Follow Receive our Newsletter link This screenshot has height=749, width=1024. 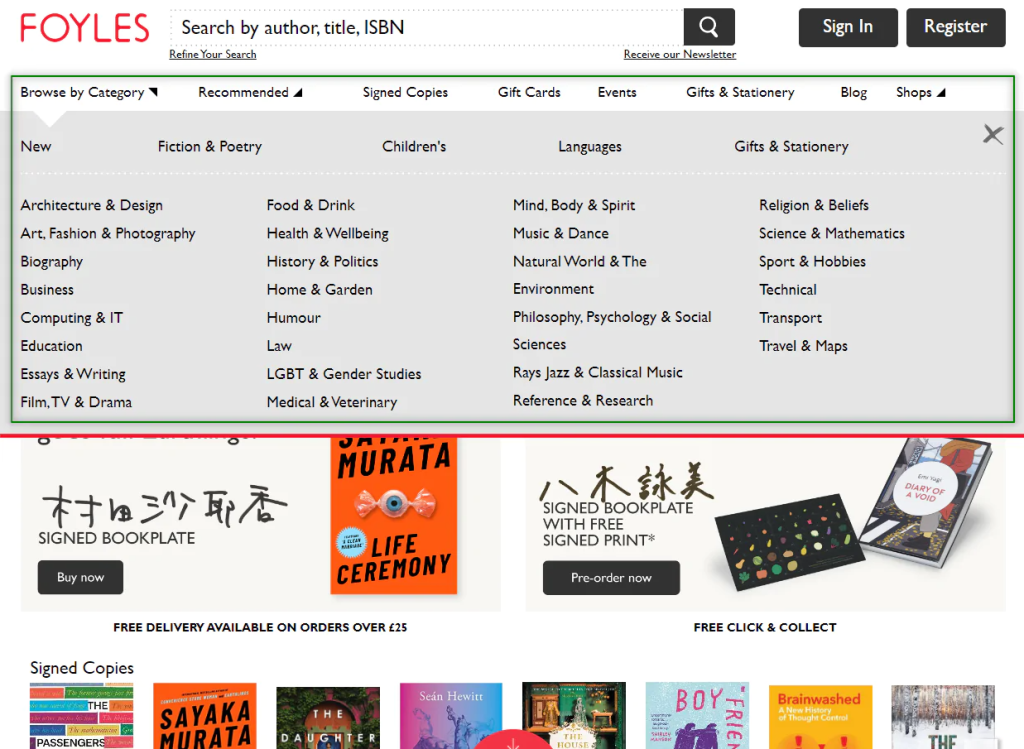pos(680,54)
